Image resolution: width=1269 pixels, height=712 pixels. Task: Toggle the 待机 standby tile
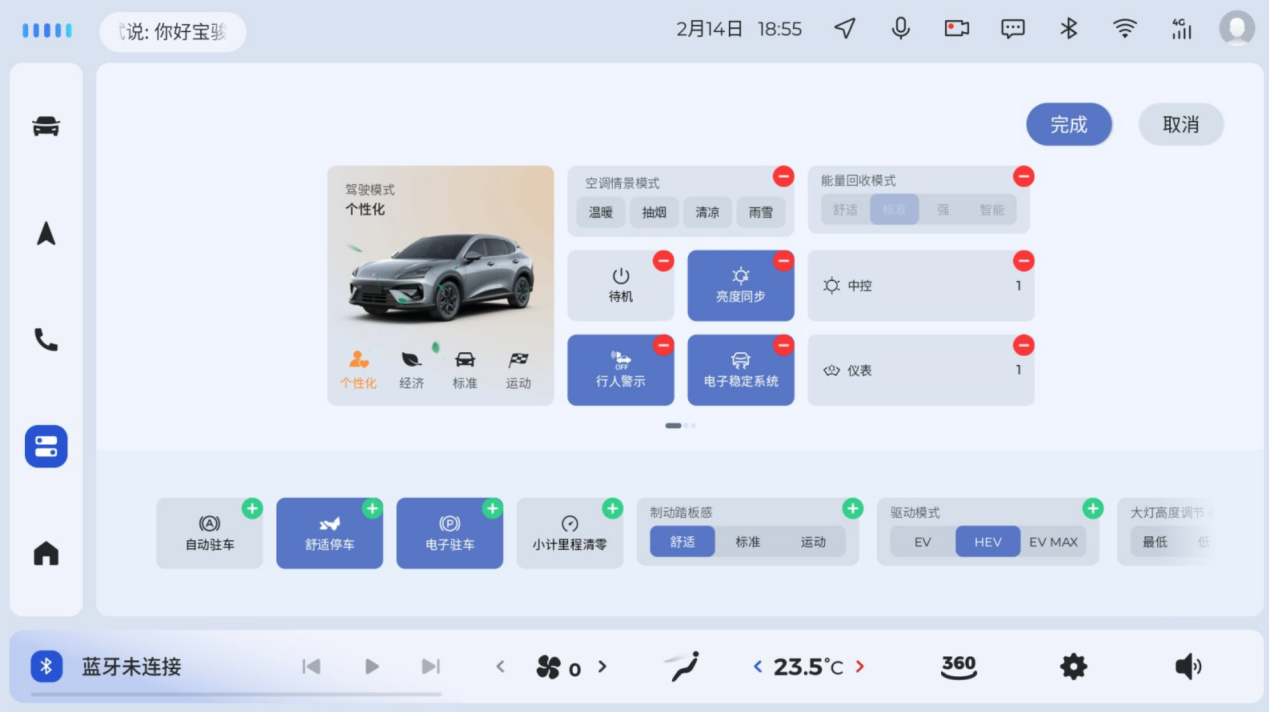click(x=620, y=286)
